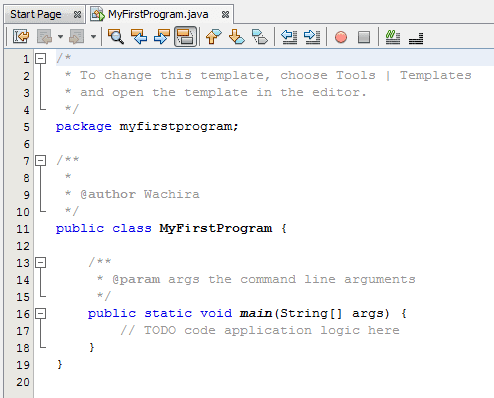The height and width of the screenshot is (398, 494).
Task: Collapse the main method fold at line 16
Action: [x=40, y=313]
